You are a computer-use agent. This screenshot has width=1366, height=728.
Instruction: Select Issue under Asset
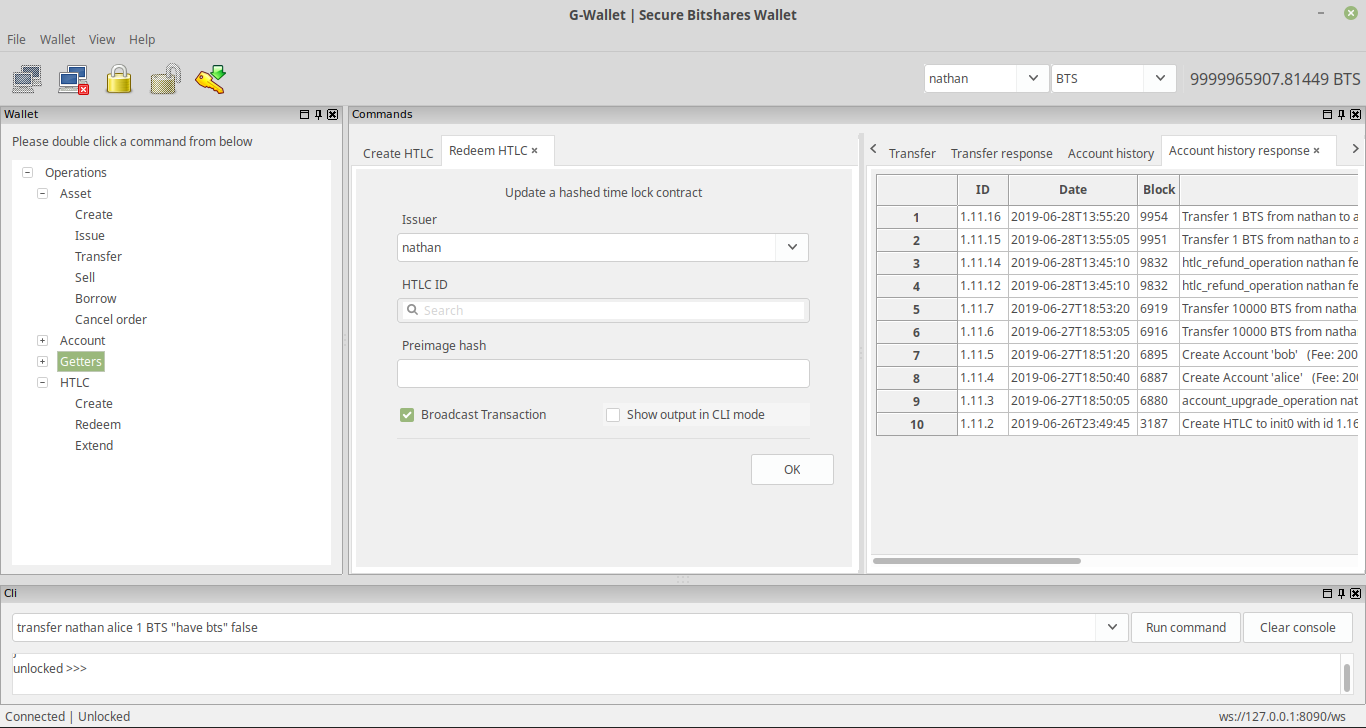90,236
